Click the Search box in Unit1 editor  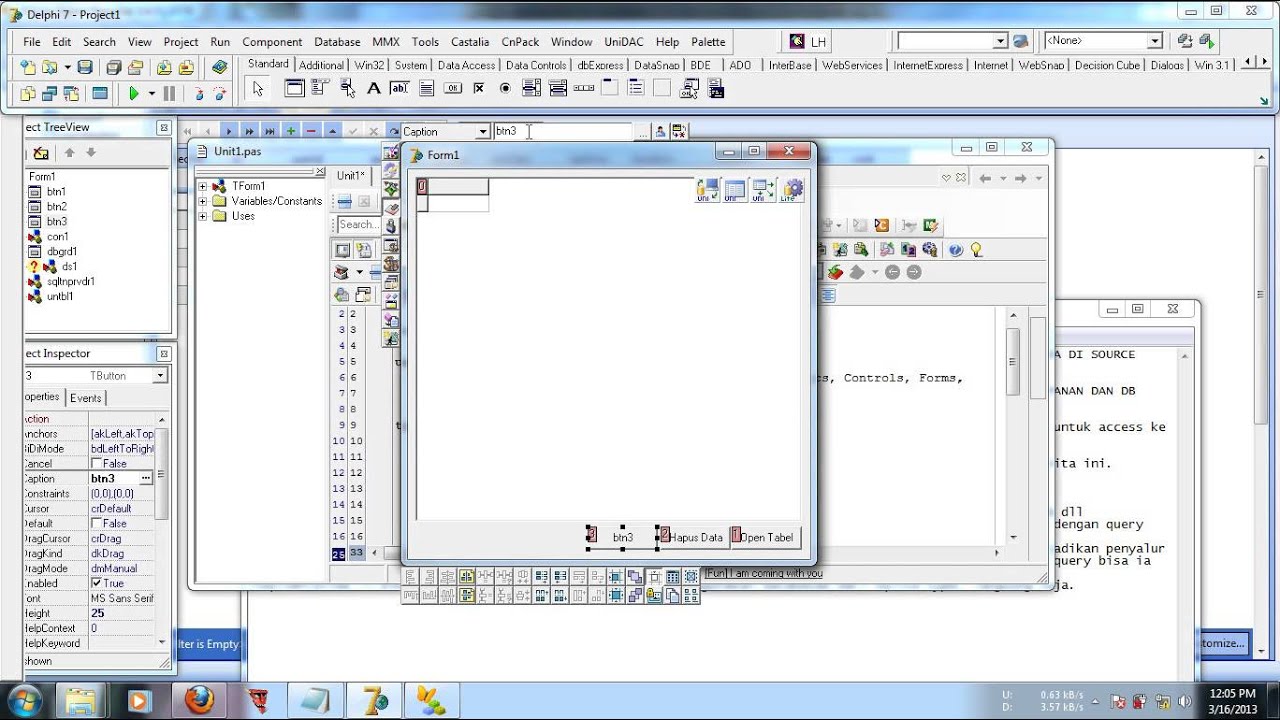click(358, 224)
